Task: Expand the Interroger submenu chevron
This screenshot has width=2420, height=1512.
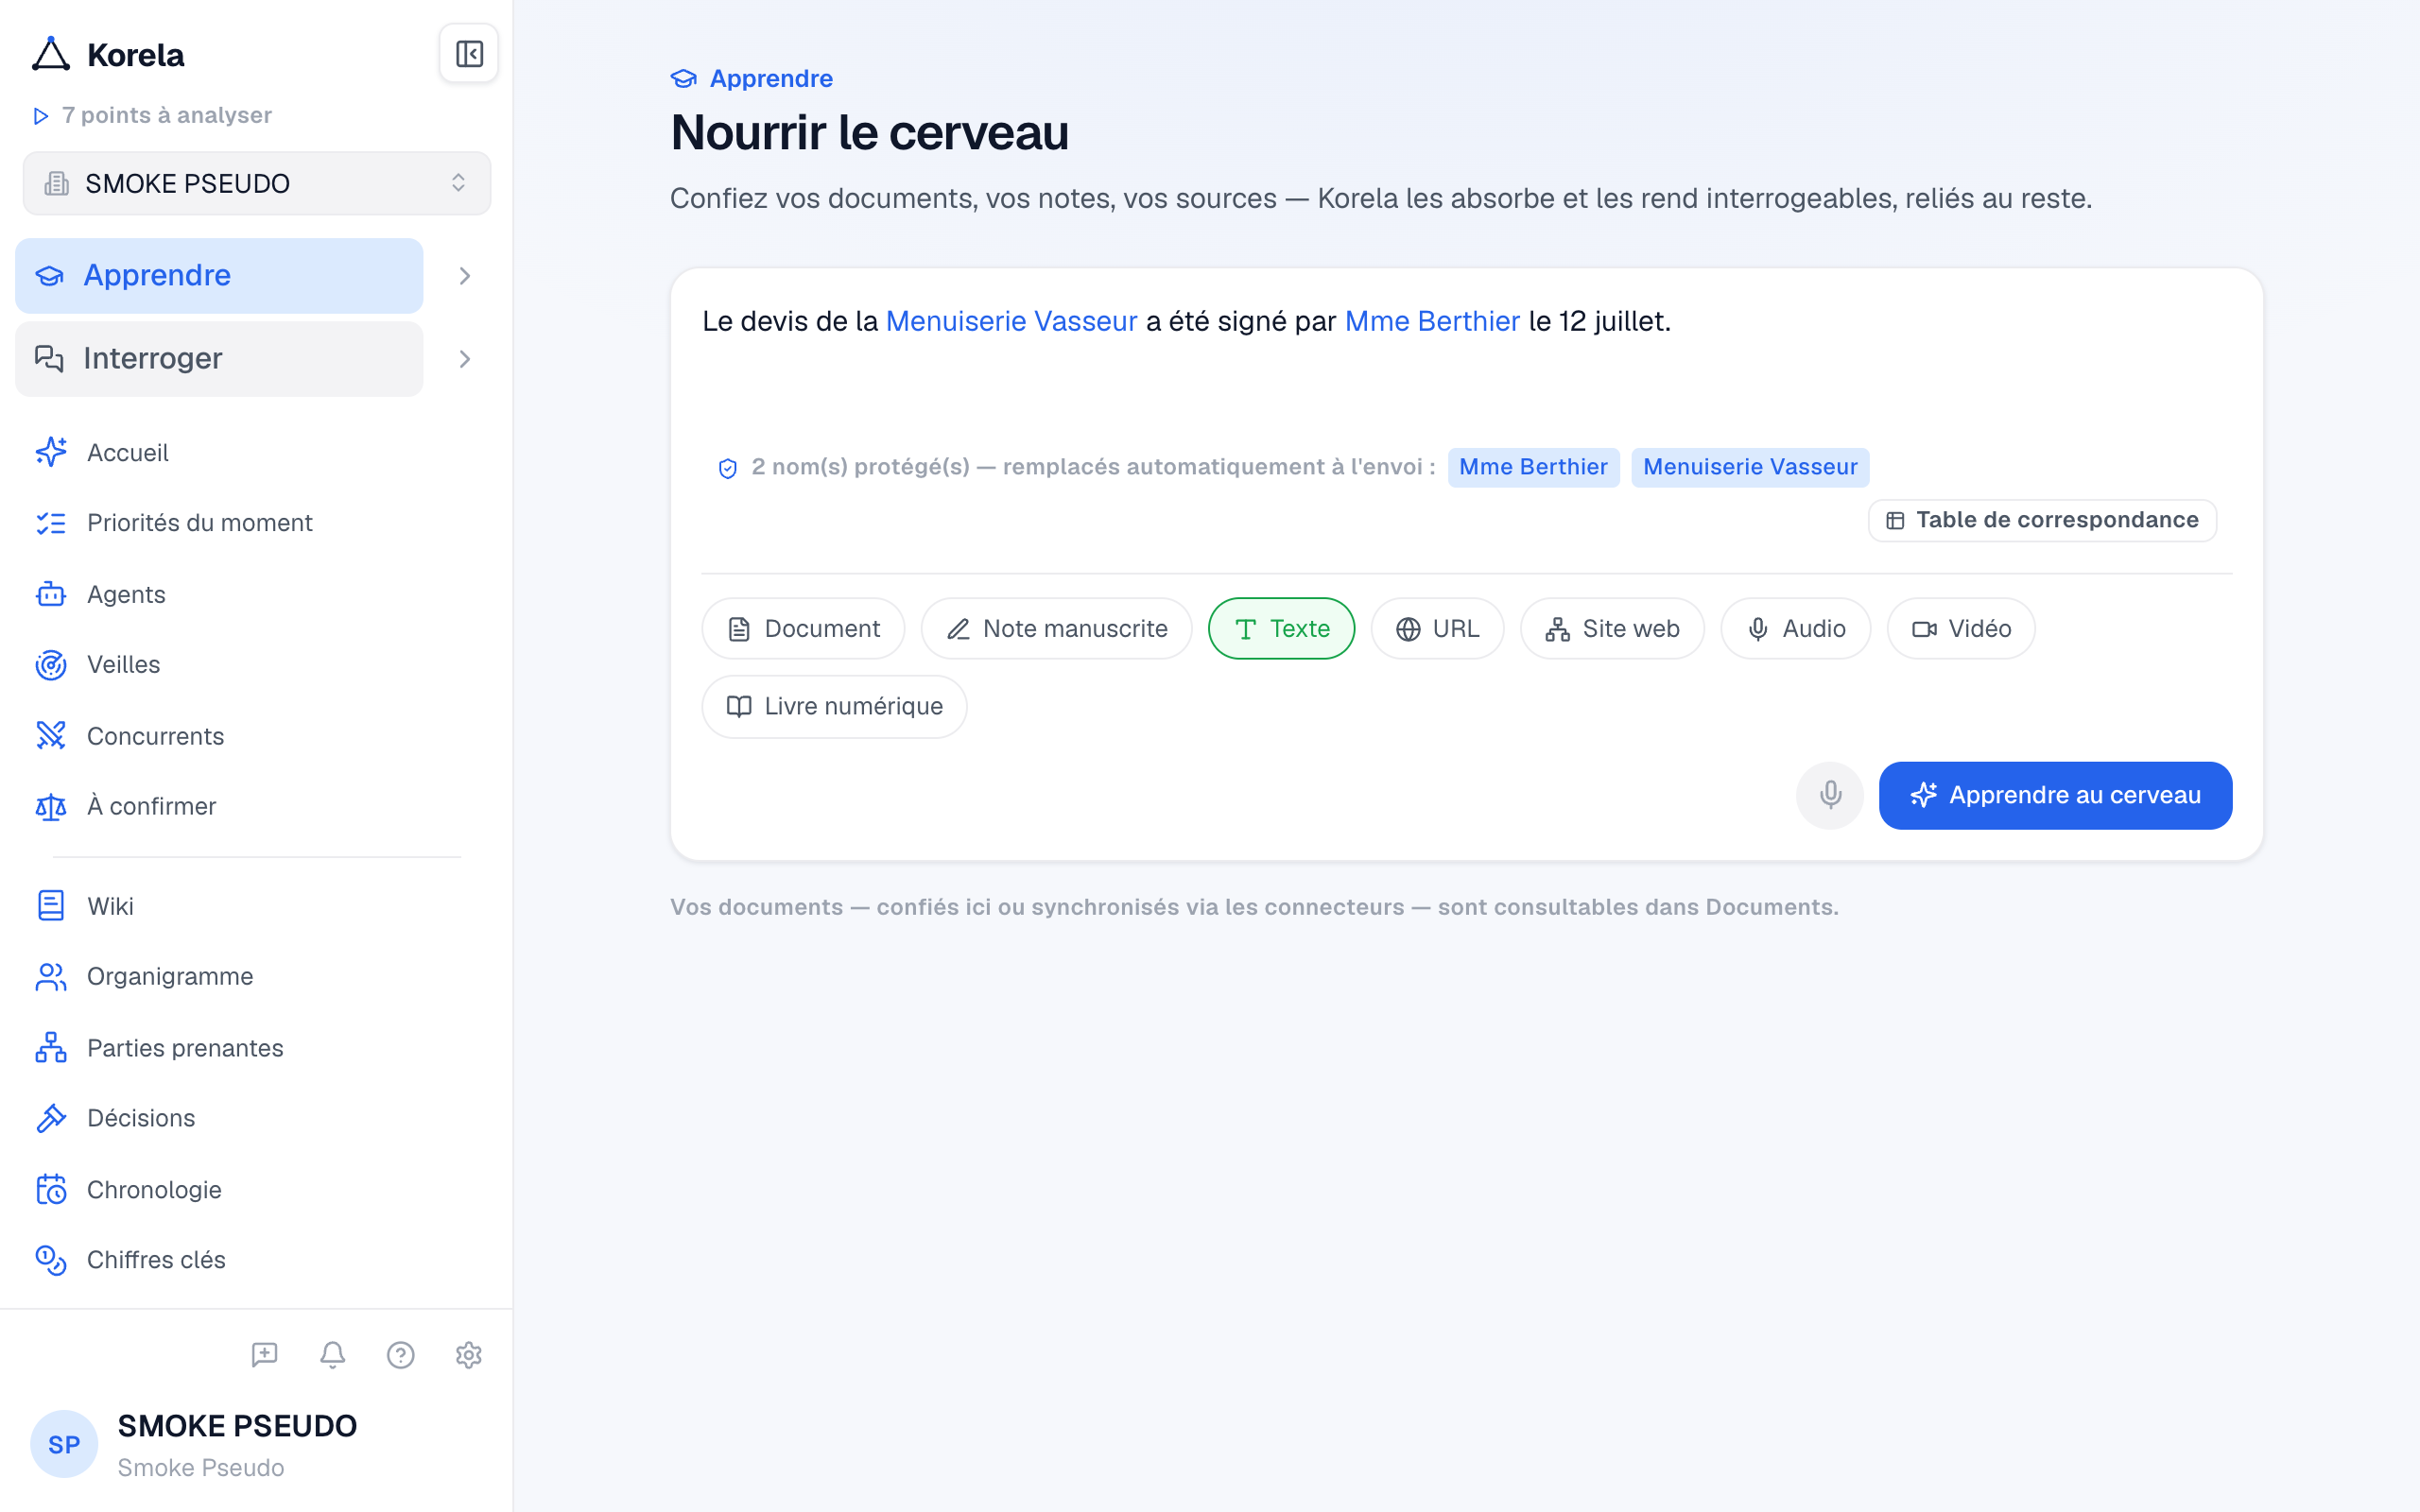Action: point(465,359)
